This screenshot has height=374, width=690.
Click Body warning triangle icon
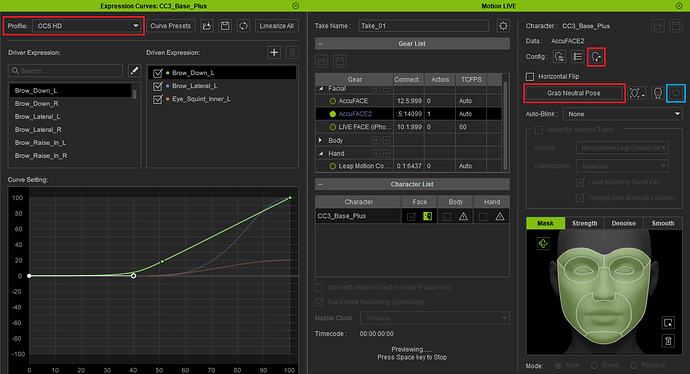[463, 216]
